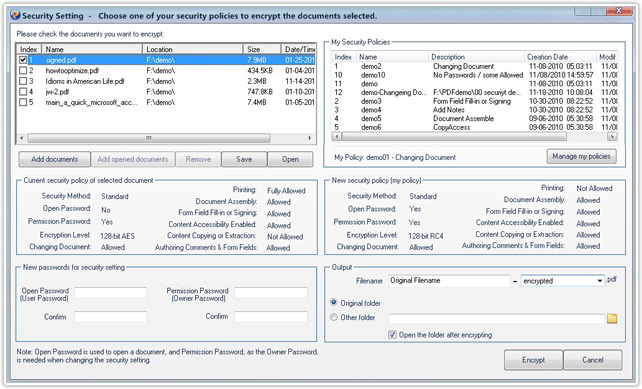
Task: Click the Permission Password input field
Action: pos(271,292)
